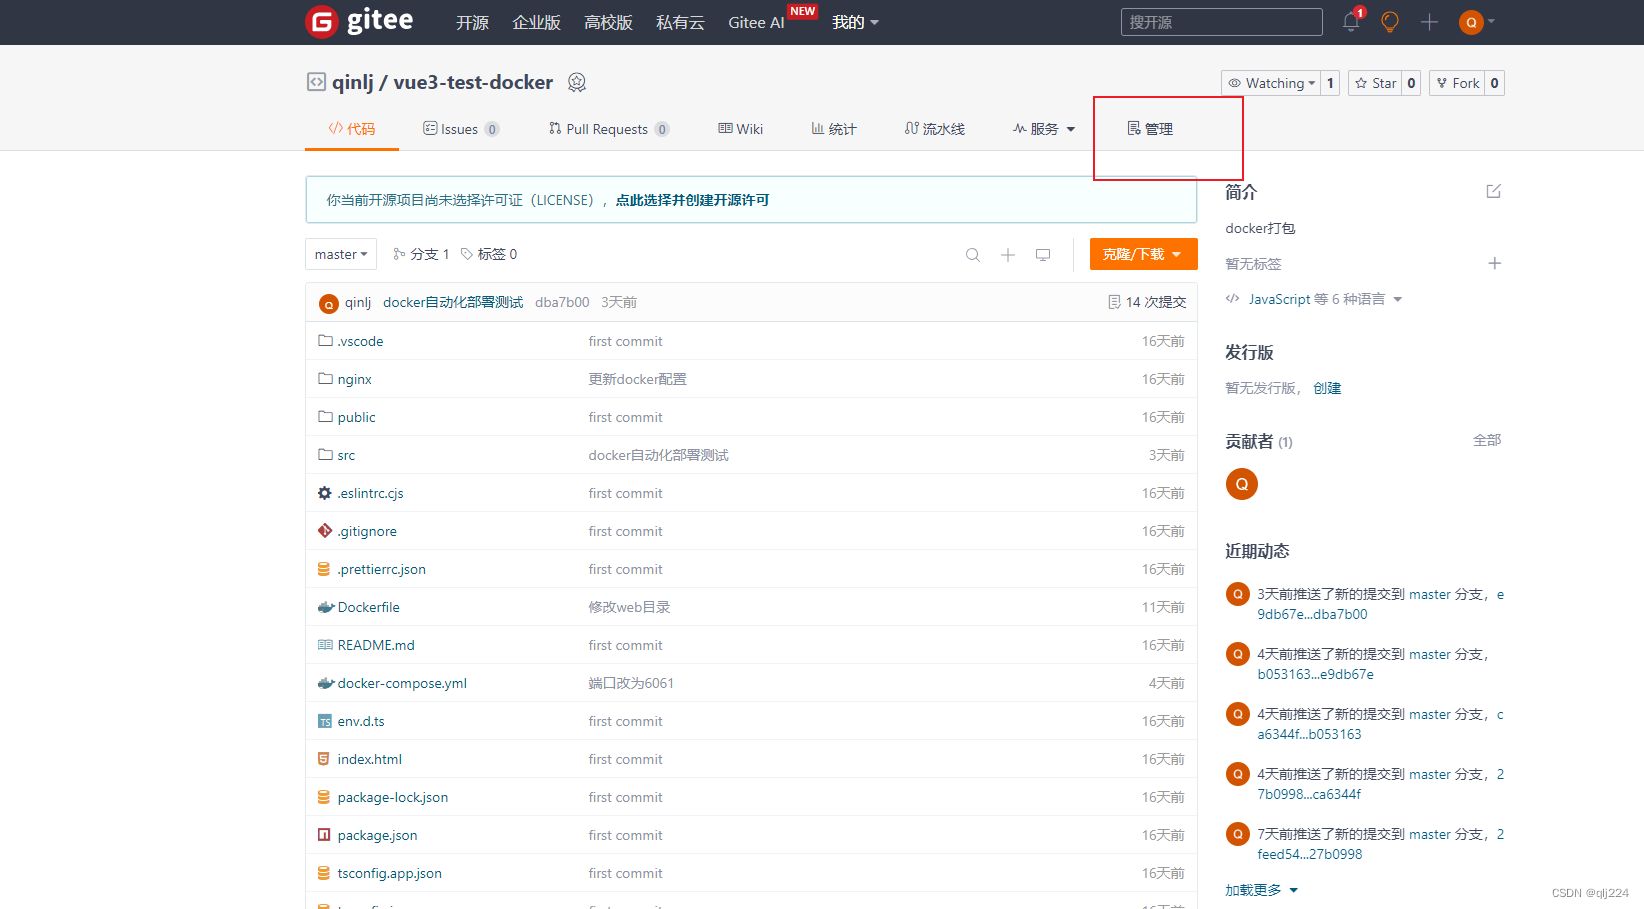The width and height of the screenshot is (1644, 909).
Task: Open the docker自动化部署测试 commit message
Action: coord(453,302)
